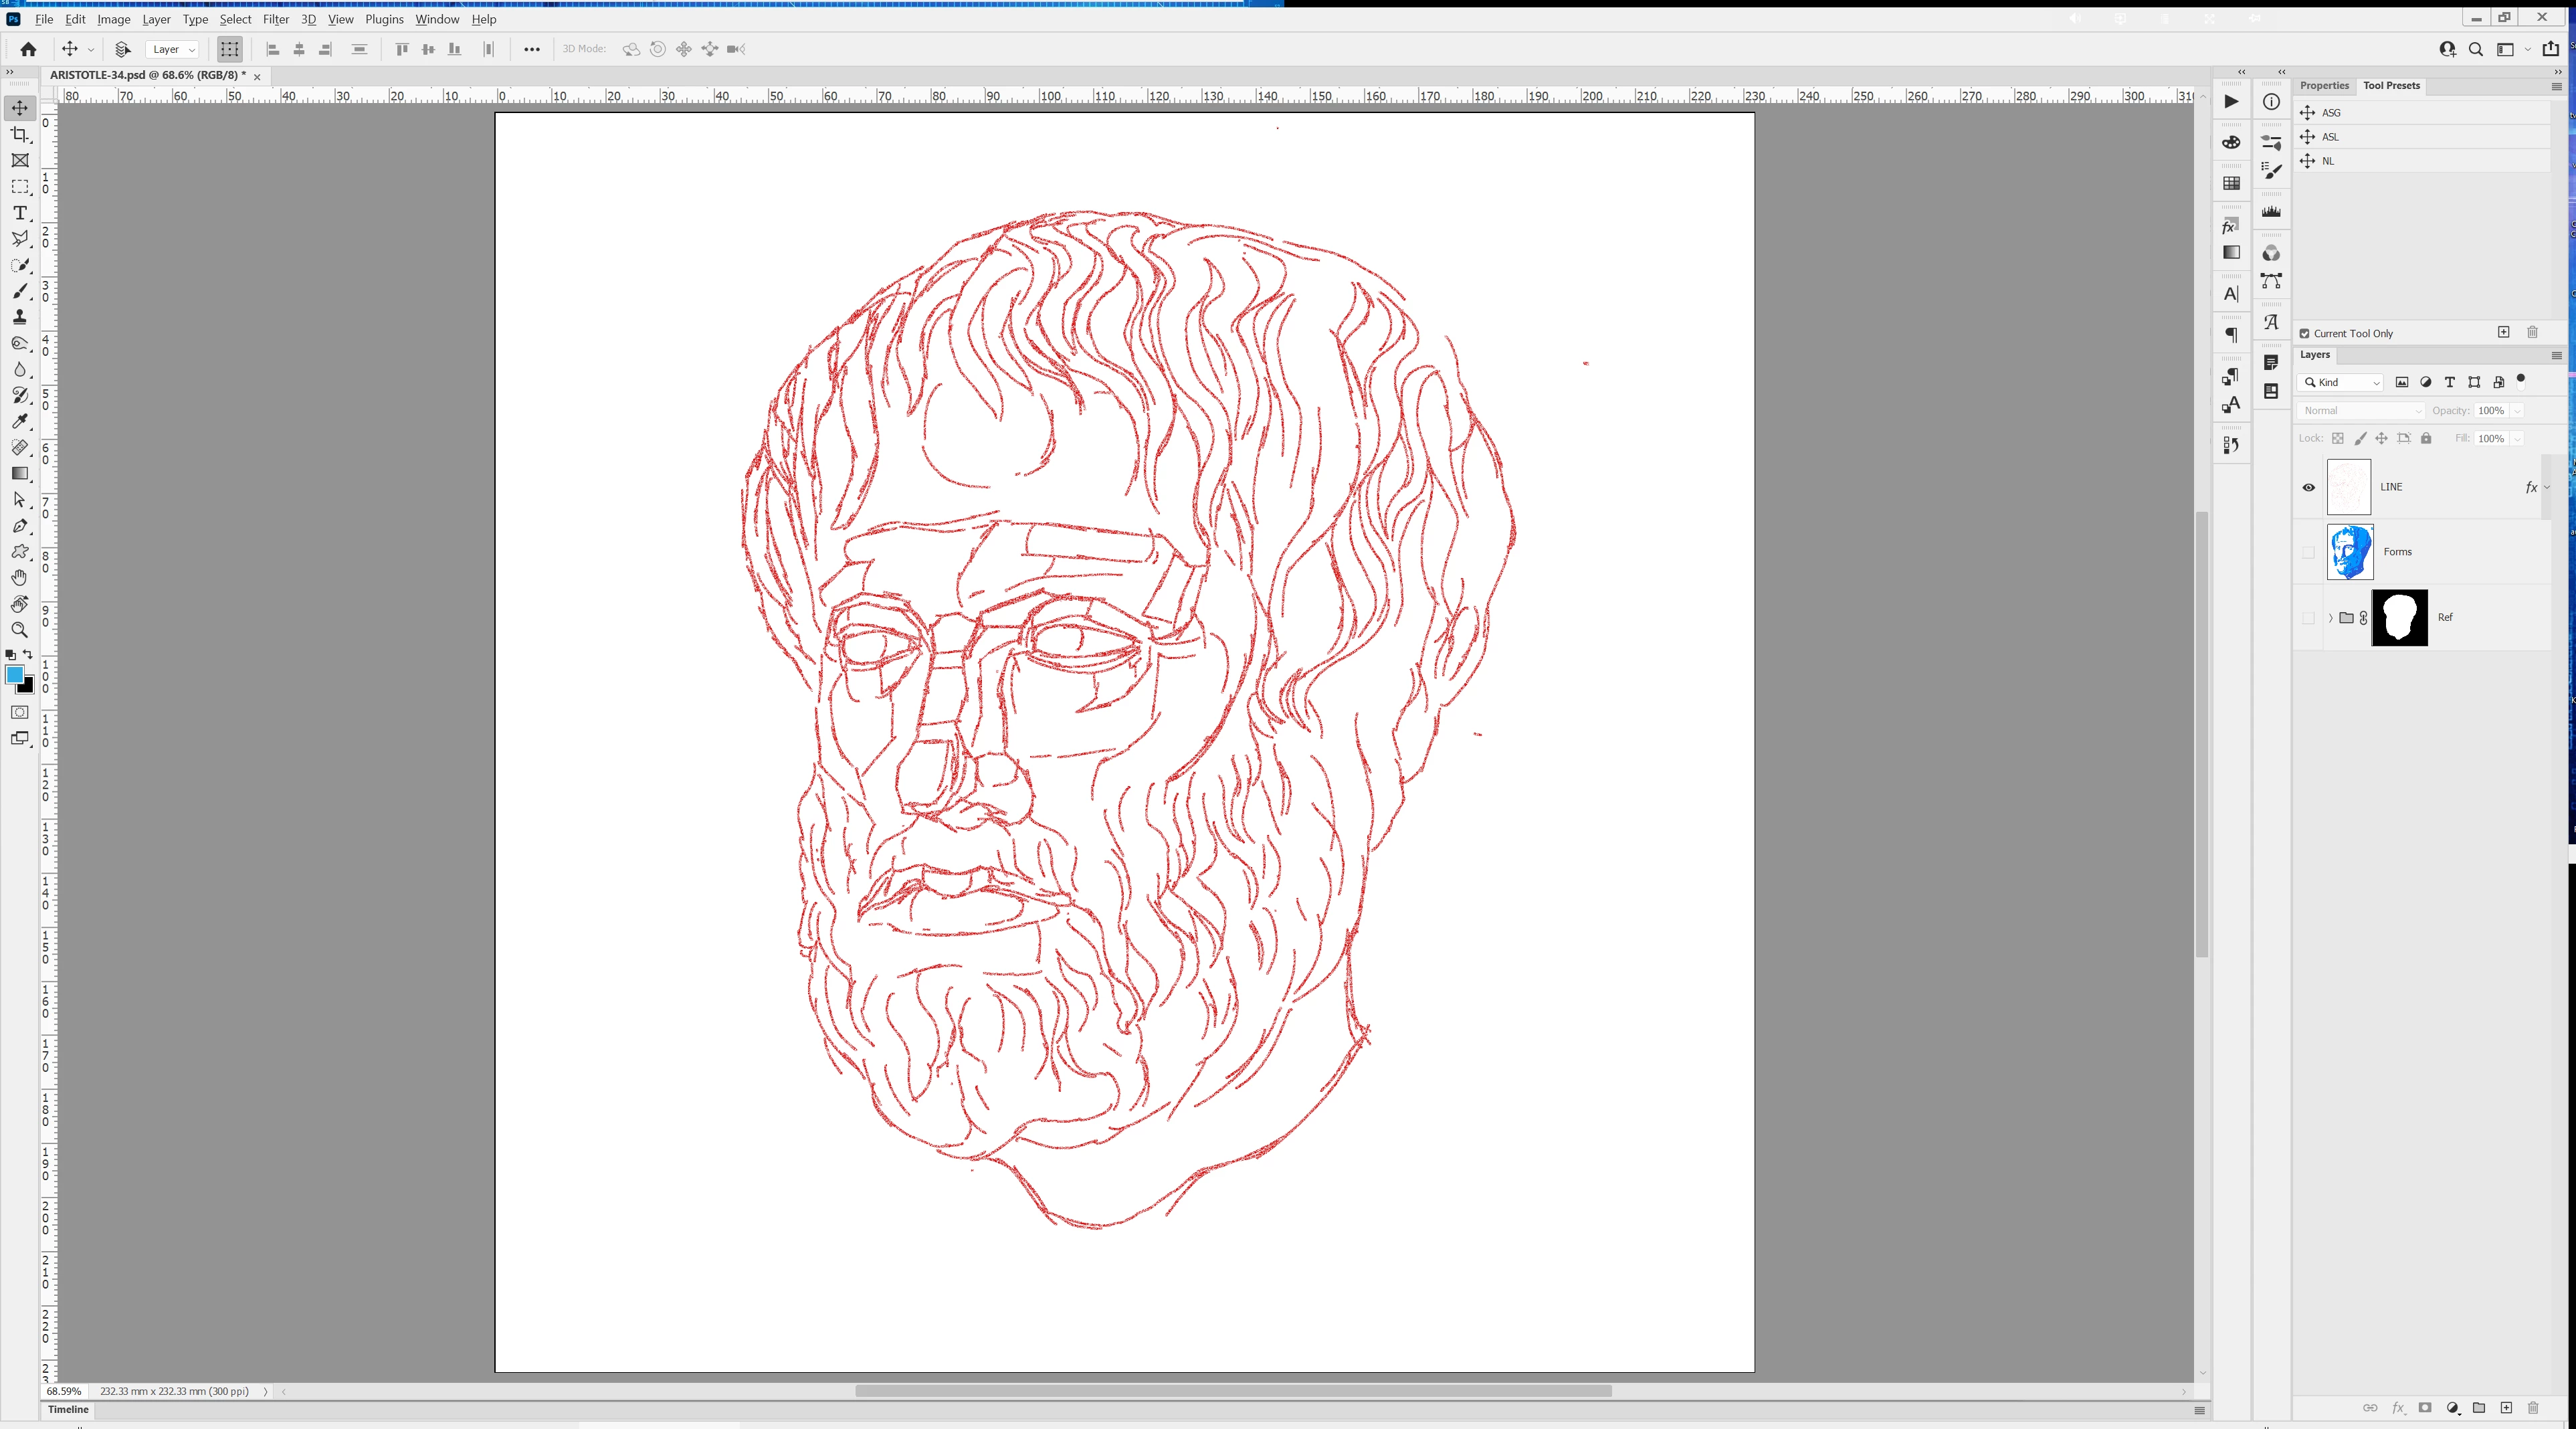Select the Brush tool
The image size is (2576, 1429).
19,291
